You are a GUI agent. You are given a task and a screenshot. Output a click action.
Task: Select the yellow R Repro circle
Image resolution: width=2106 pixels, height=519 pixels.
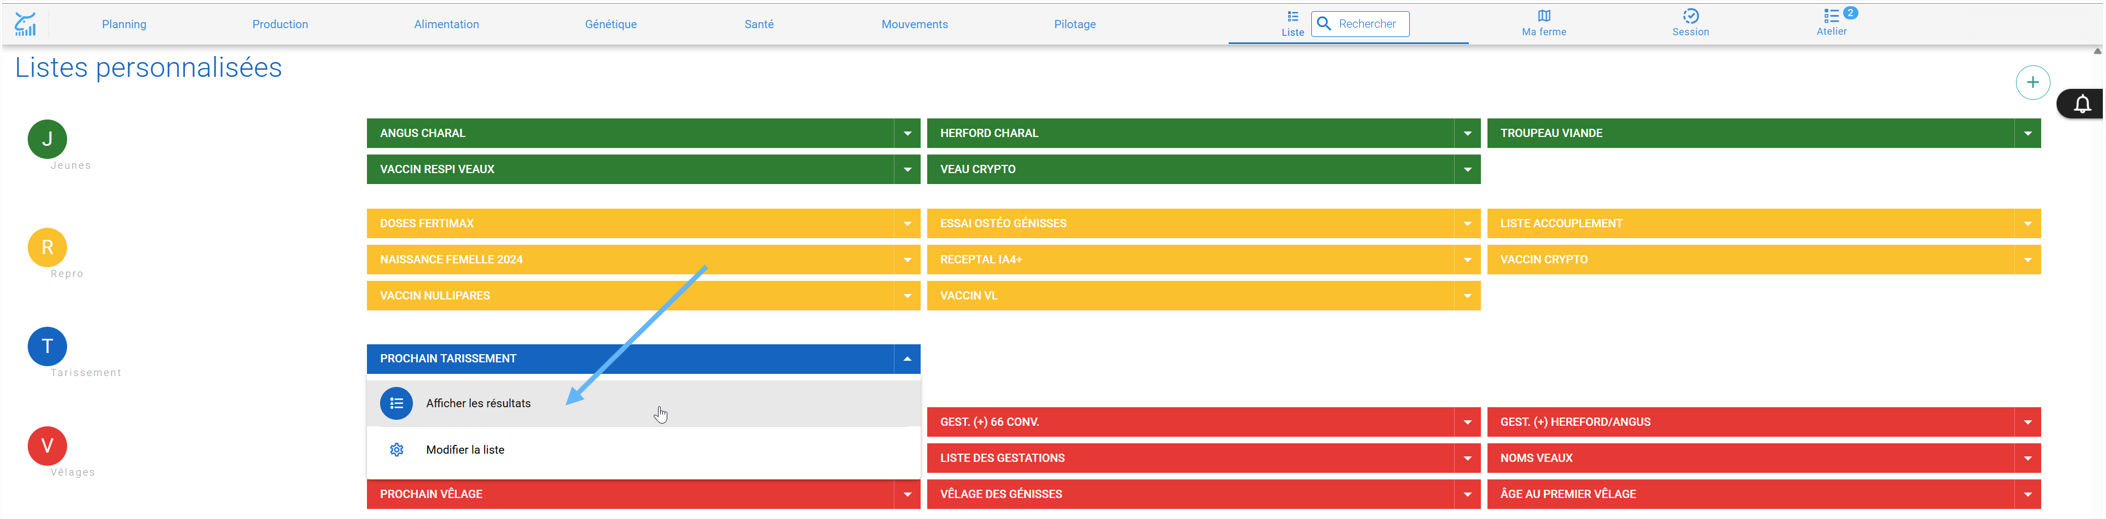tap(47, 247)
